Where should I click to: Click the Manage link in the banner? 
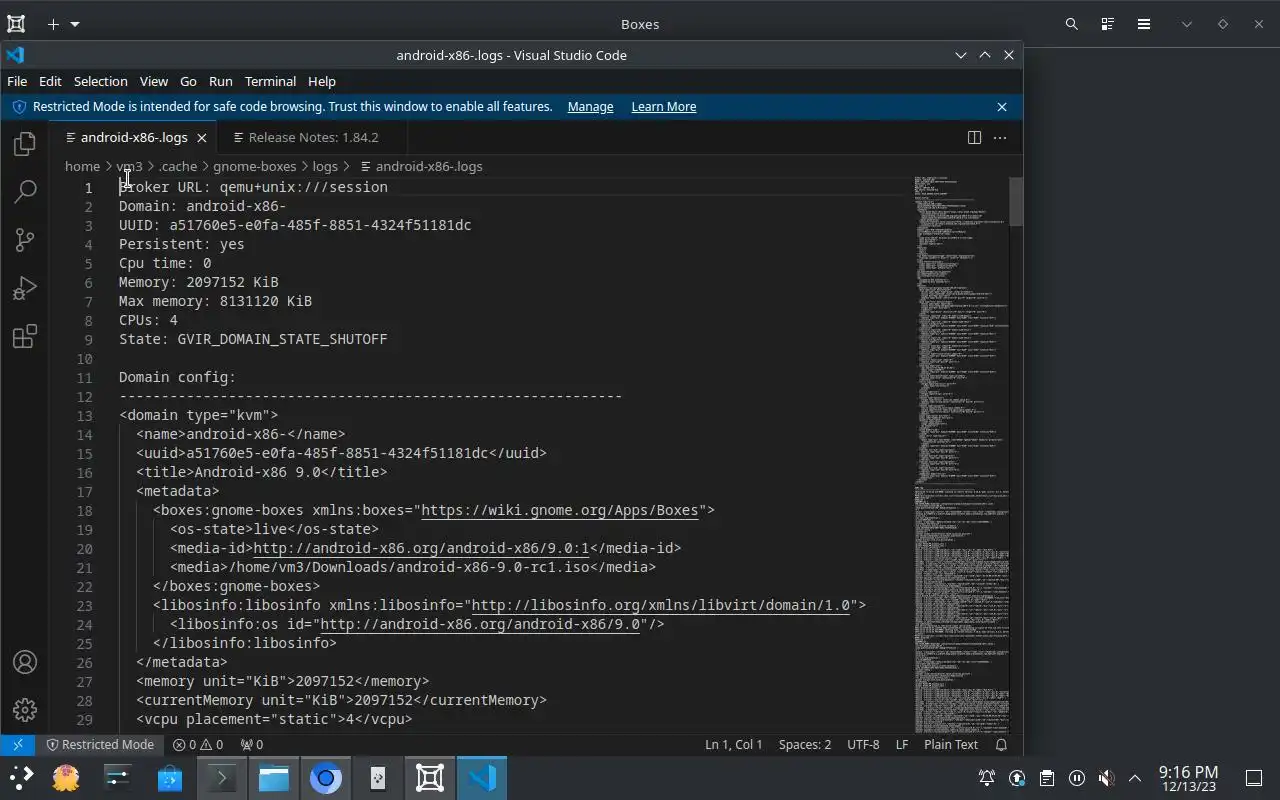click(x=590, y=107)
